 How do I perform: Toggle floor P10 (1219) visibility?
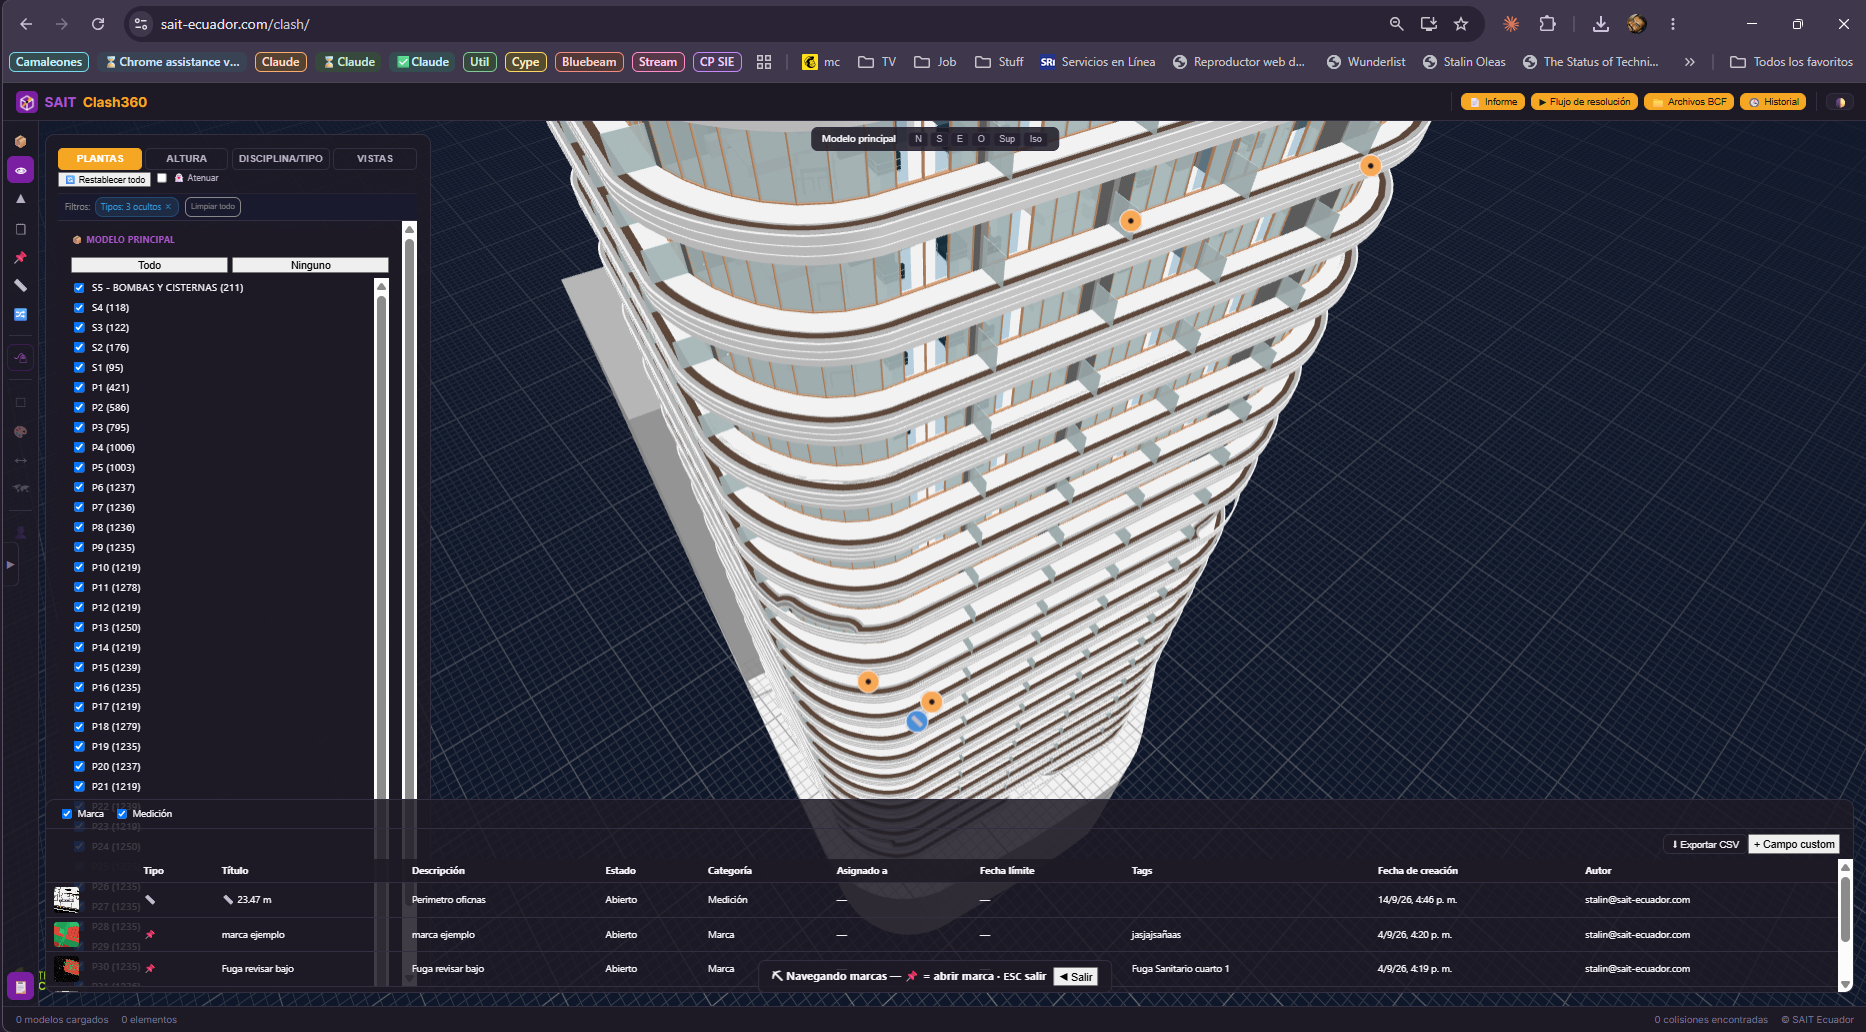[79, 568]
